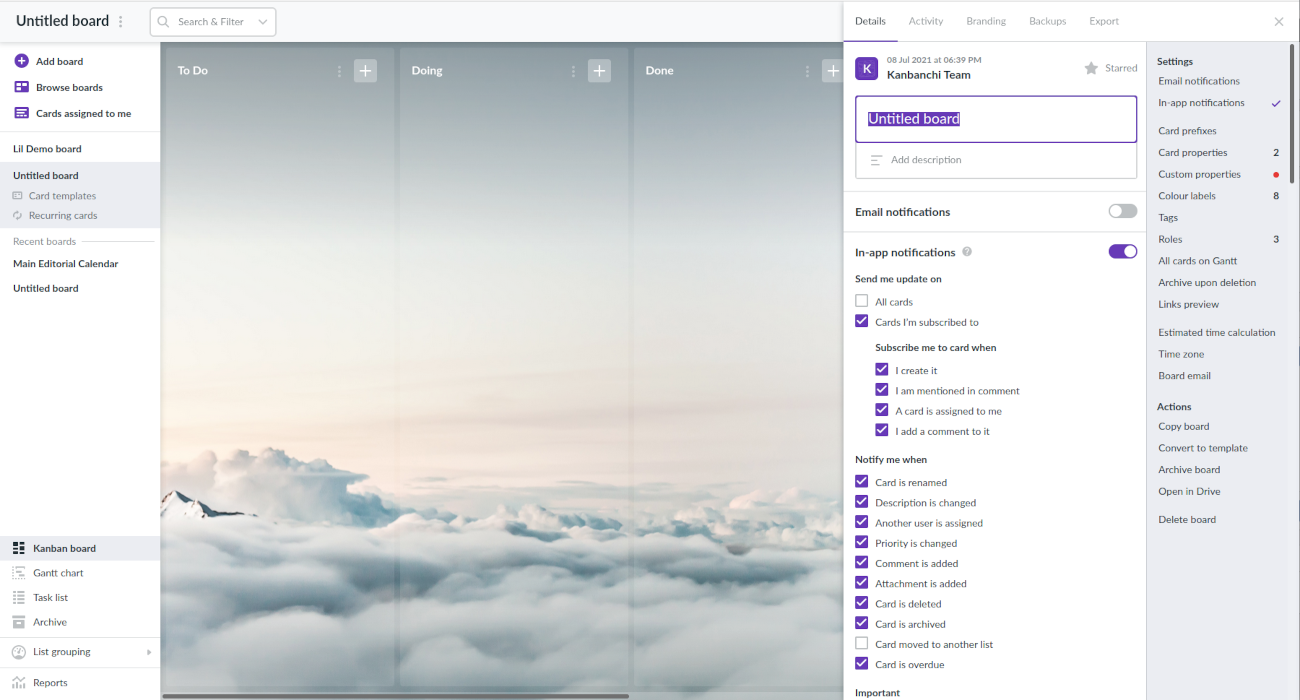Uncheck Card is renamed checkbox
The height and width of the screenshot is (700, 1300).
pos(862,481)
